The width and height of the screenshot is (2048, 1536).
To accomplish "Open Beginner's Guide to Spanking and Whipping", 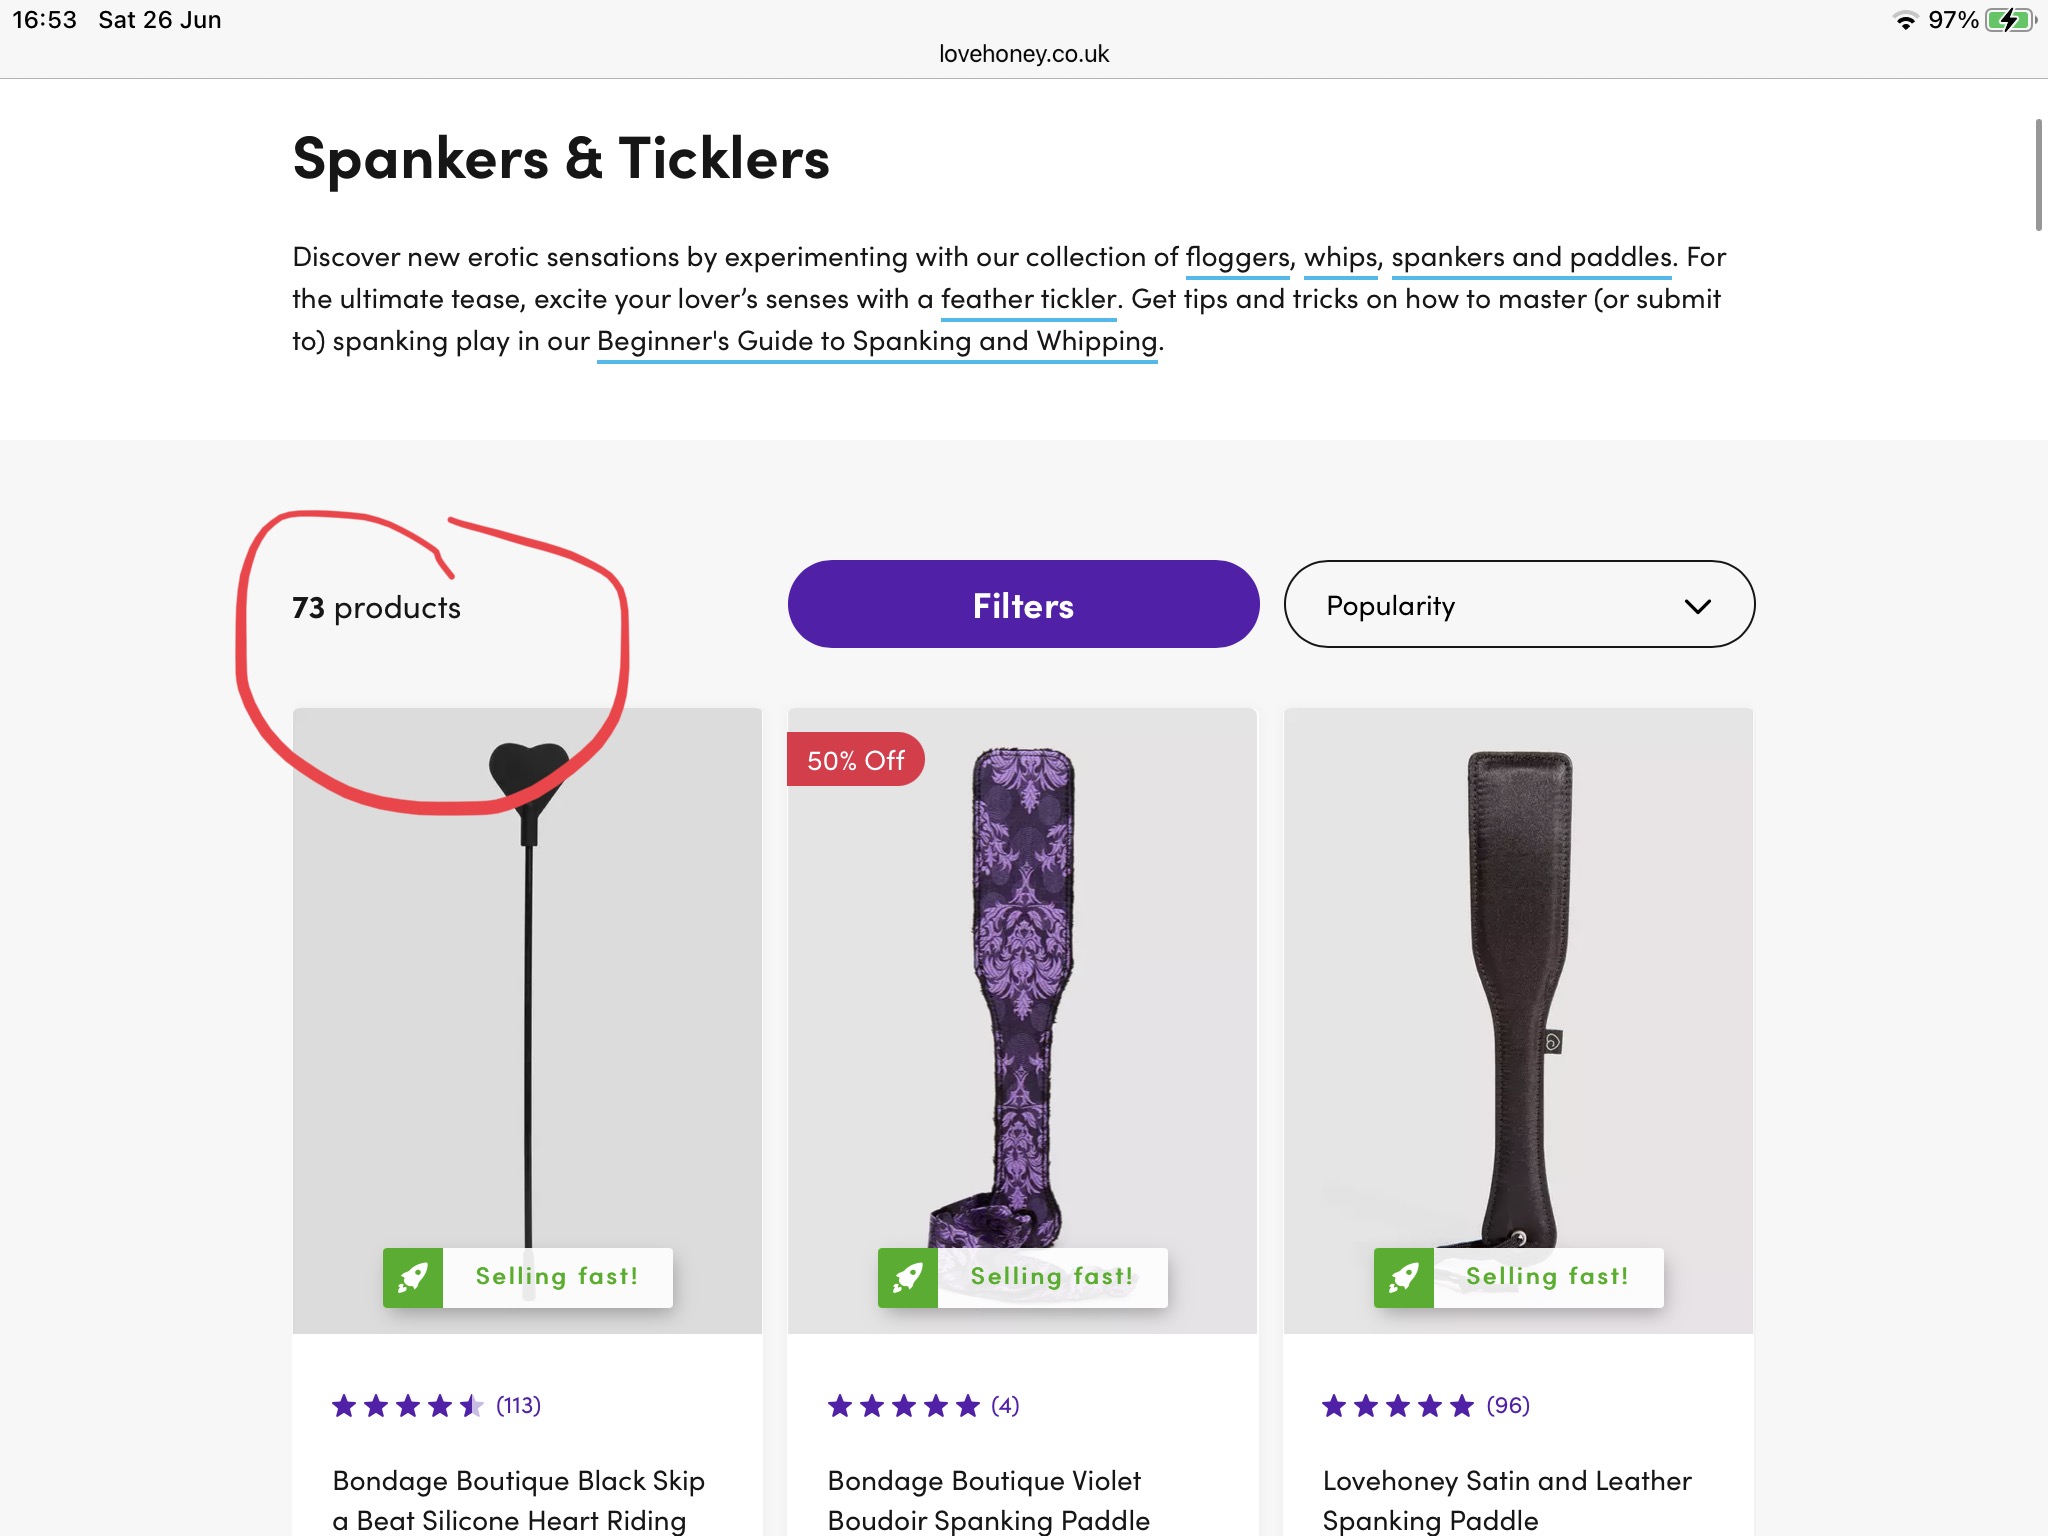I will 877,341.
